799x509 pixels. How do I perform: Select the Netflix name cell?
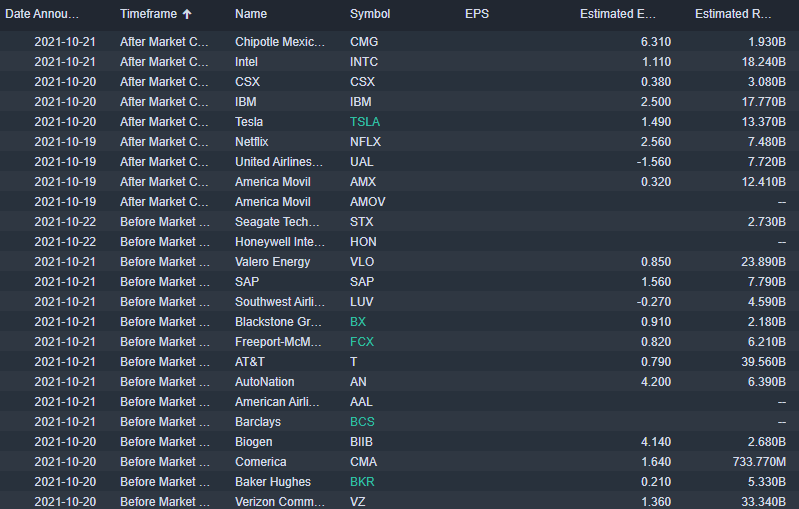click(x=252, y=142)
